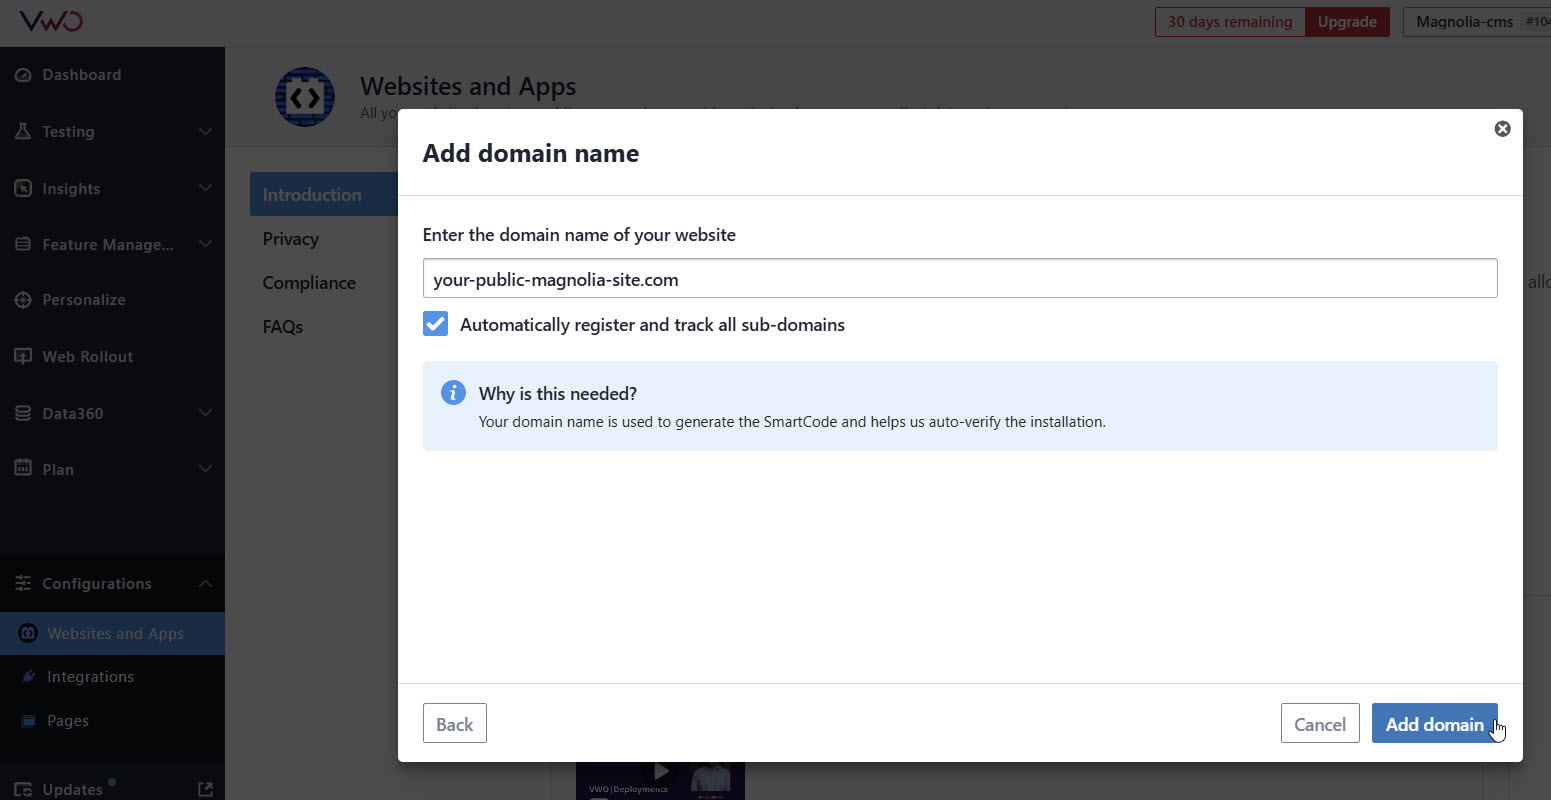
Task: Expand the Testing menu chevron
Action: 205,132
